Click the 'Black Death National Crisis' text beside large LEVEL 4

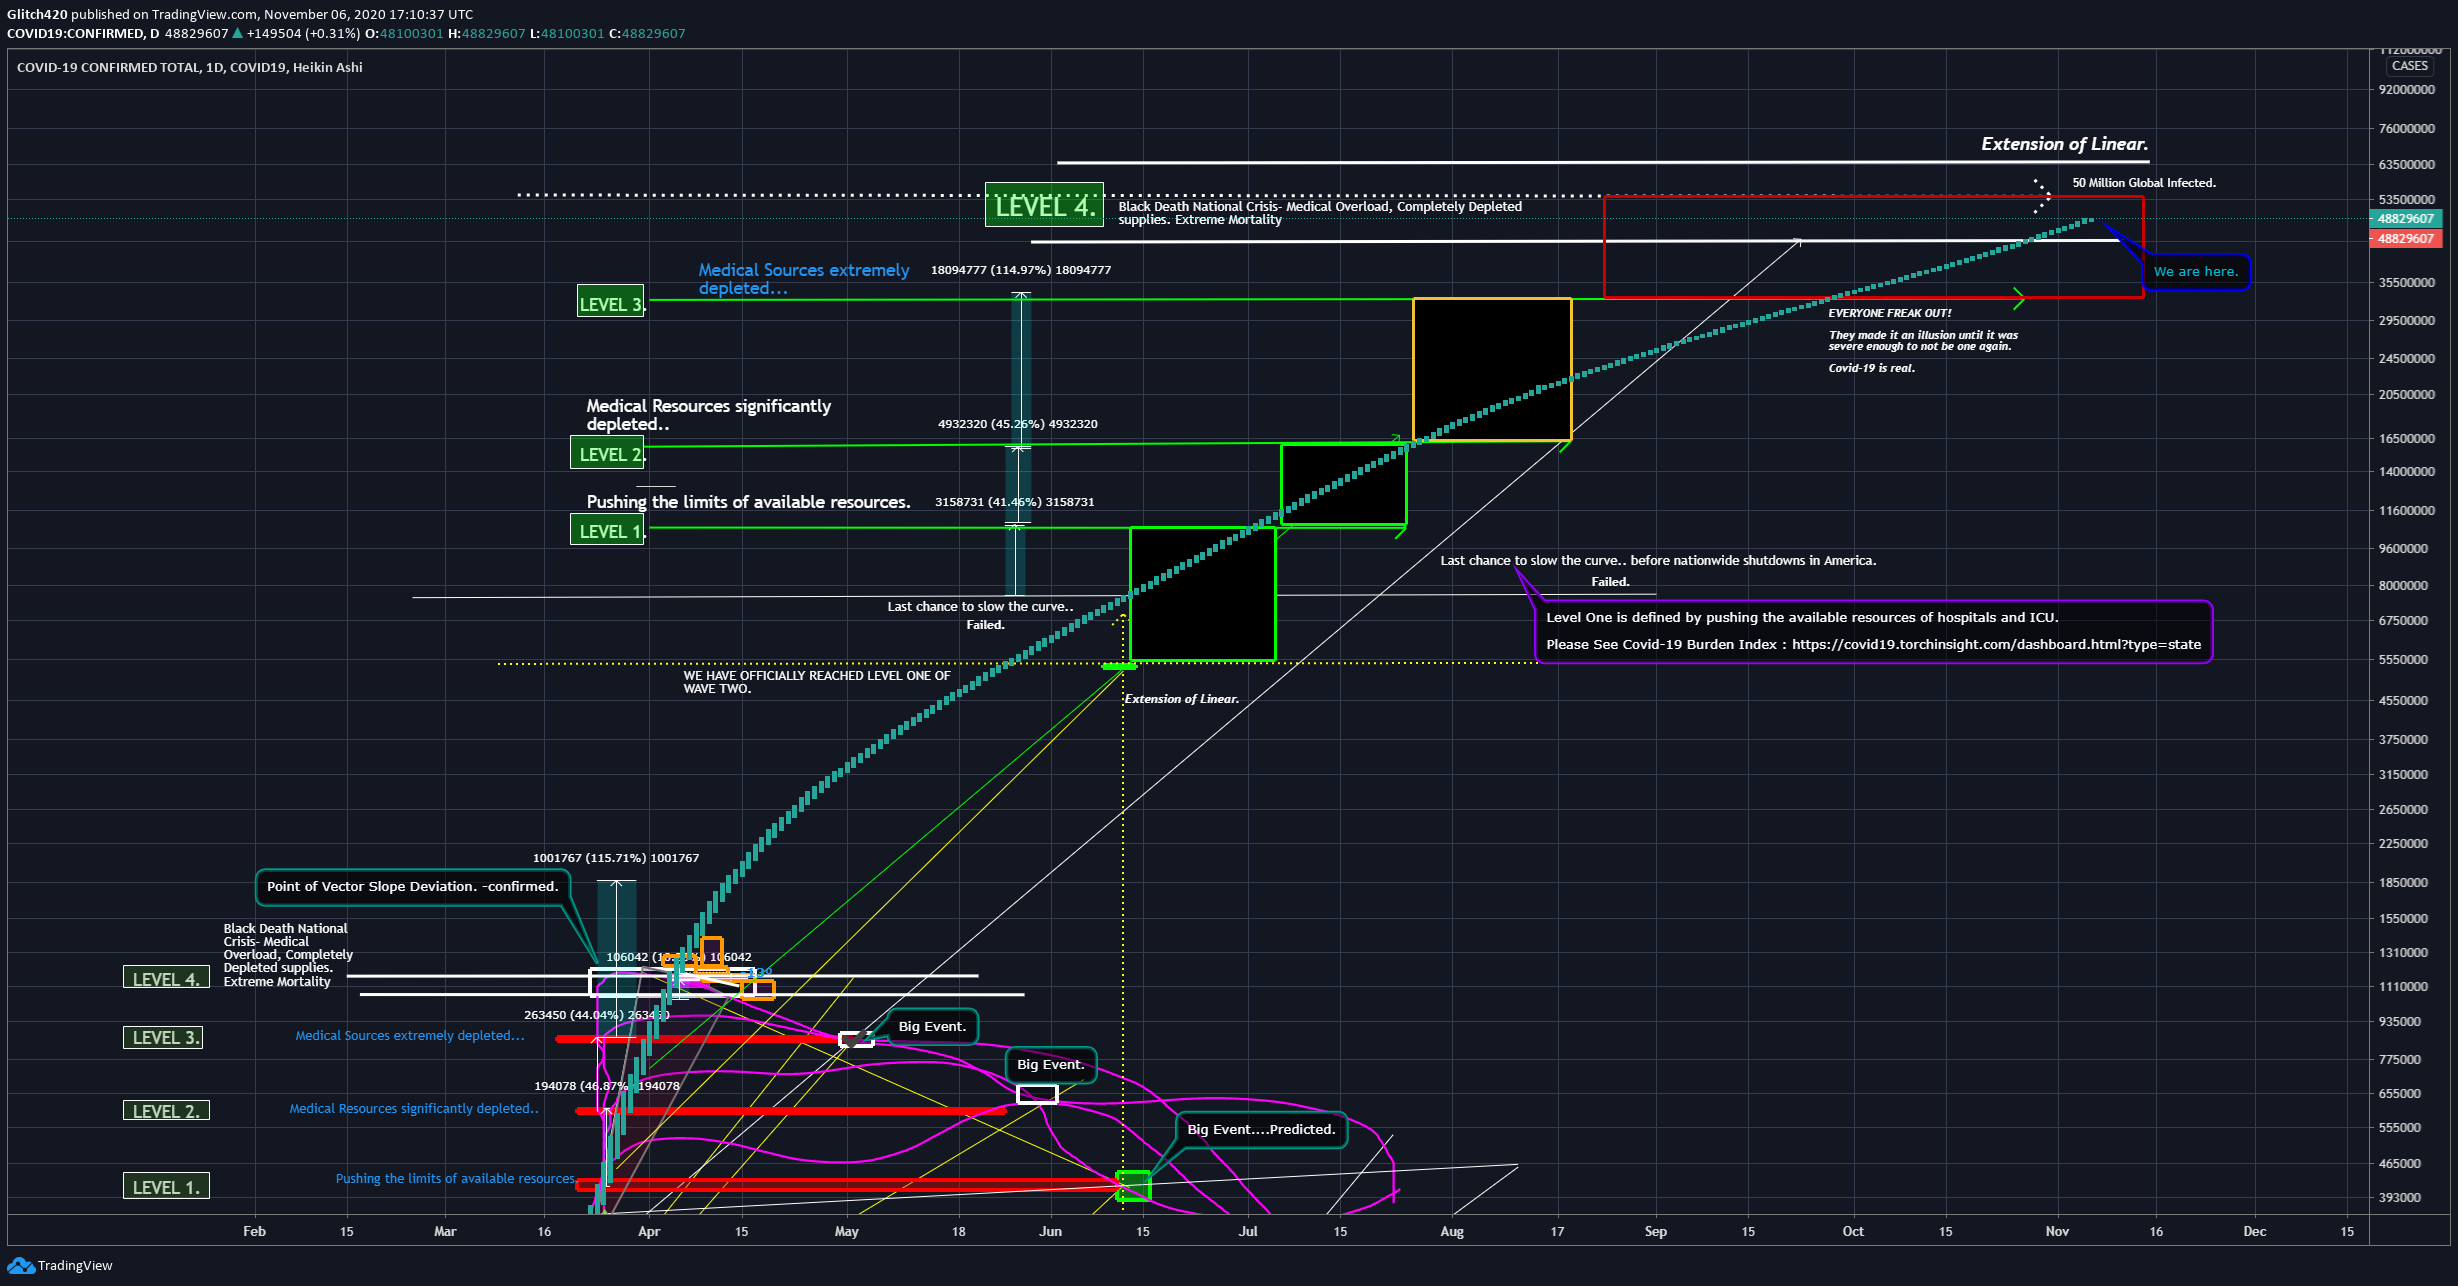1320,213
